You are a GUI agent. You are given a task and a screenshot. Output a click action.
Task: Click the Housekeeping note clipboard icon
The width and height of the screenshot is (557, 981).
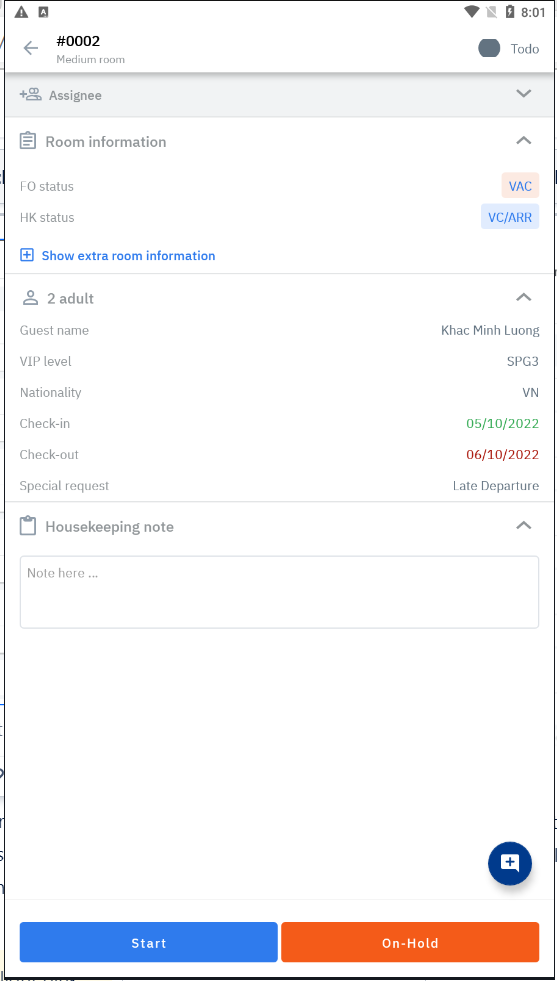point(28,526)
